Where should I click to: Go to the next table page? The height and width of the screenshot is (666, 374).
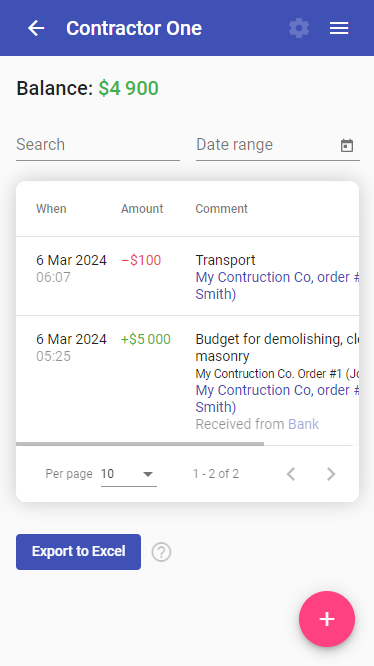[331, 474]
